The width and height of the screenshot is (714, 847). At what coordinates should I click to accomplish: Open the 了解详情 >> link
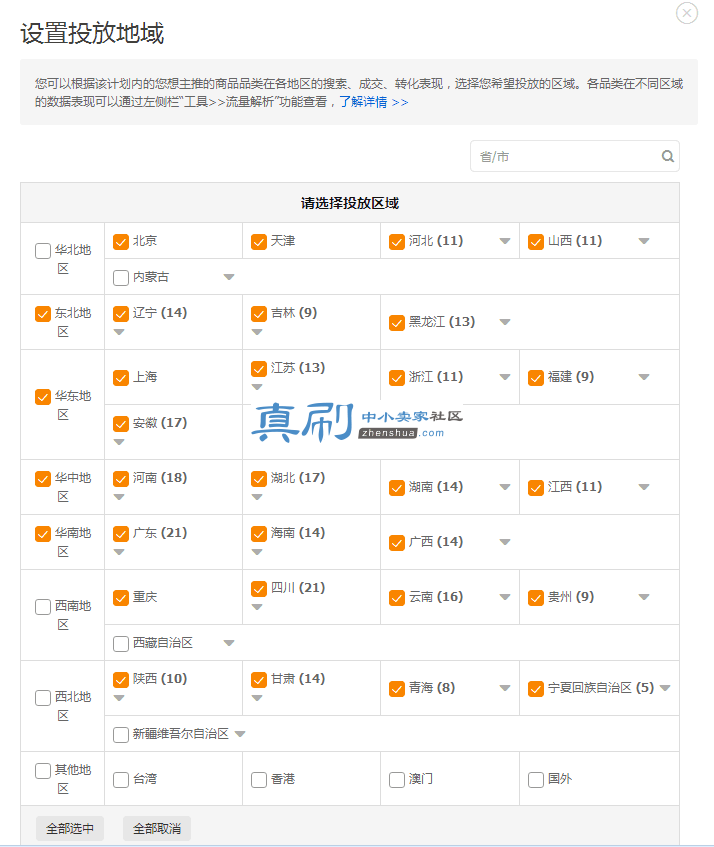point(374,102)
